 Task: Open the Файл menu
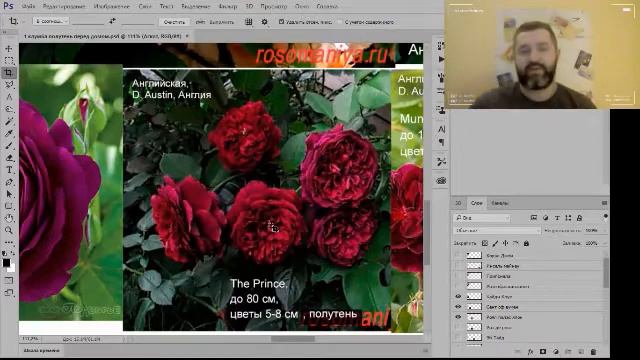coord(28,6)
